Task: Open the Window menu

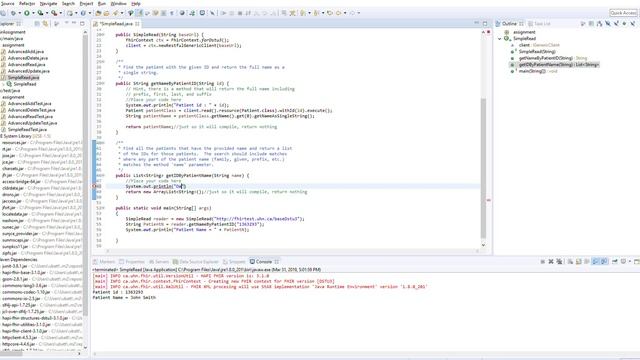Action: [119, 4]
